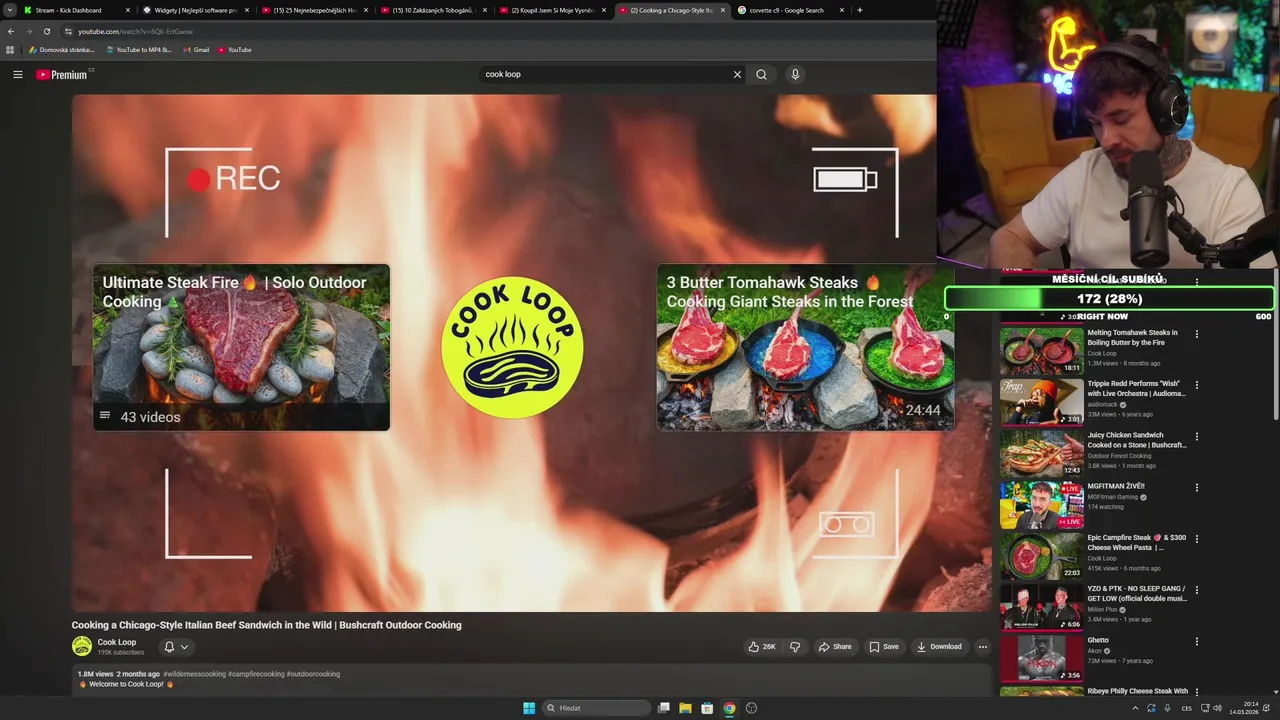Open more actions (three dots) under video
1280x720 pixels.
coord(982,647)
